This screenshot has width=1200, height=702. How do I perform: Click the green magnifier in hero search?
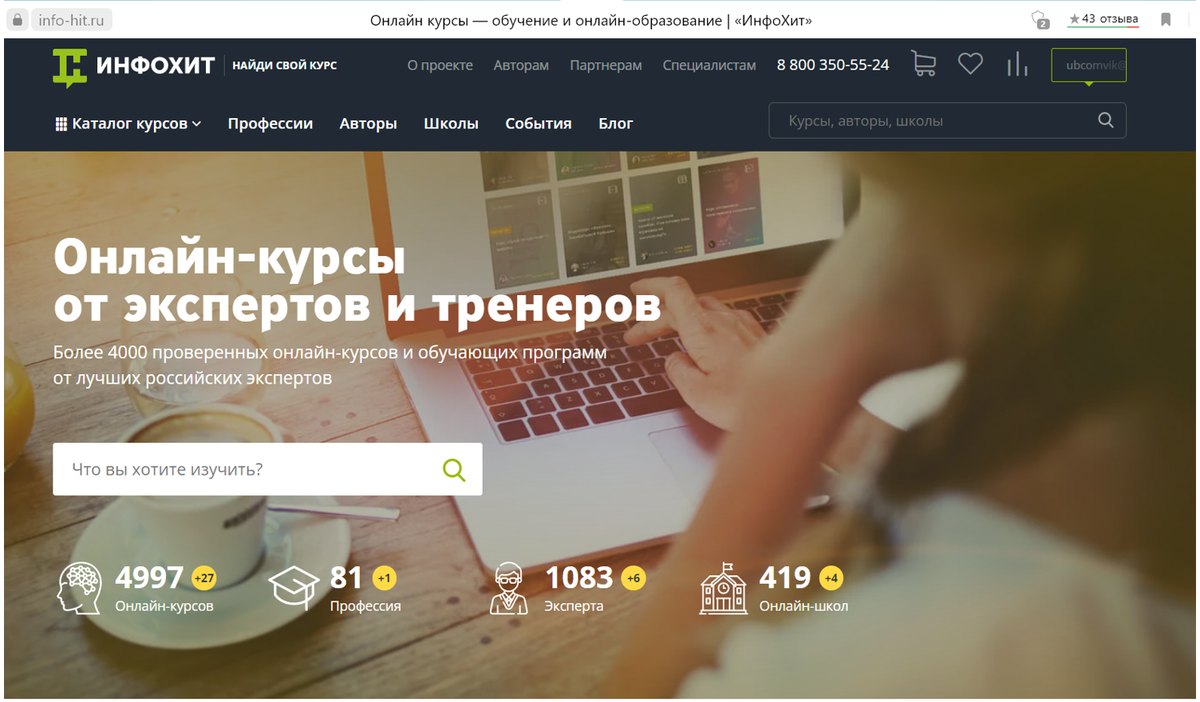pos(454,470)
